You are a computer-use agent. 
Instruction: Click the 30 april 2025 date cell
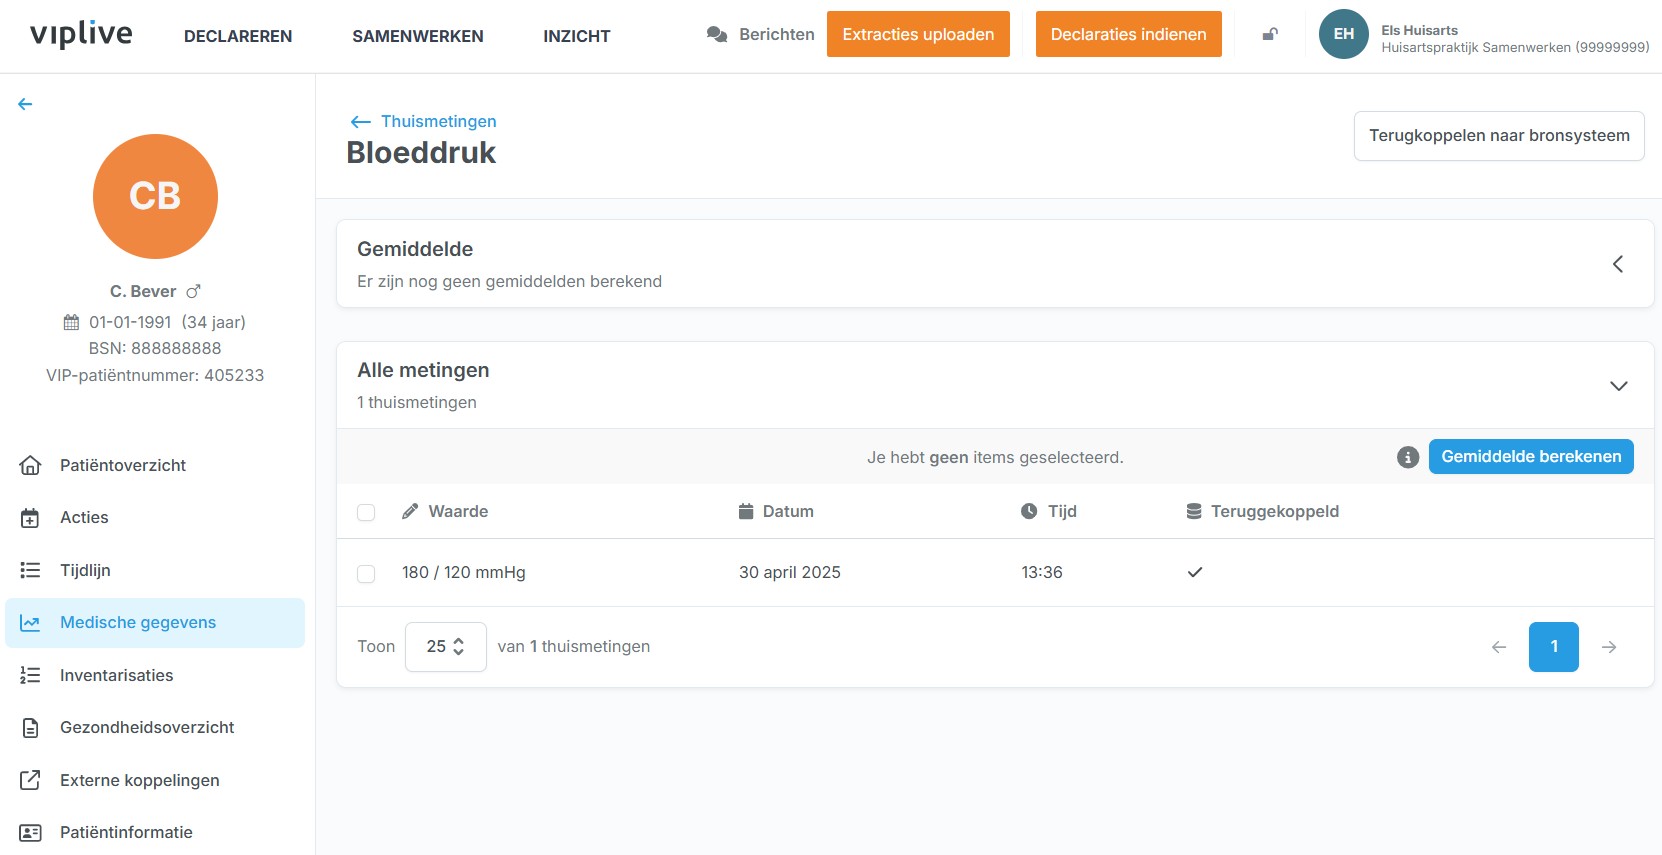click(790, 573)
